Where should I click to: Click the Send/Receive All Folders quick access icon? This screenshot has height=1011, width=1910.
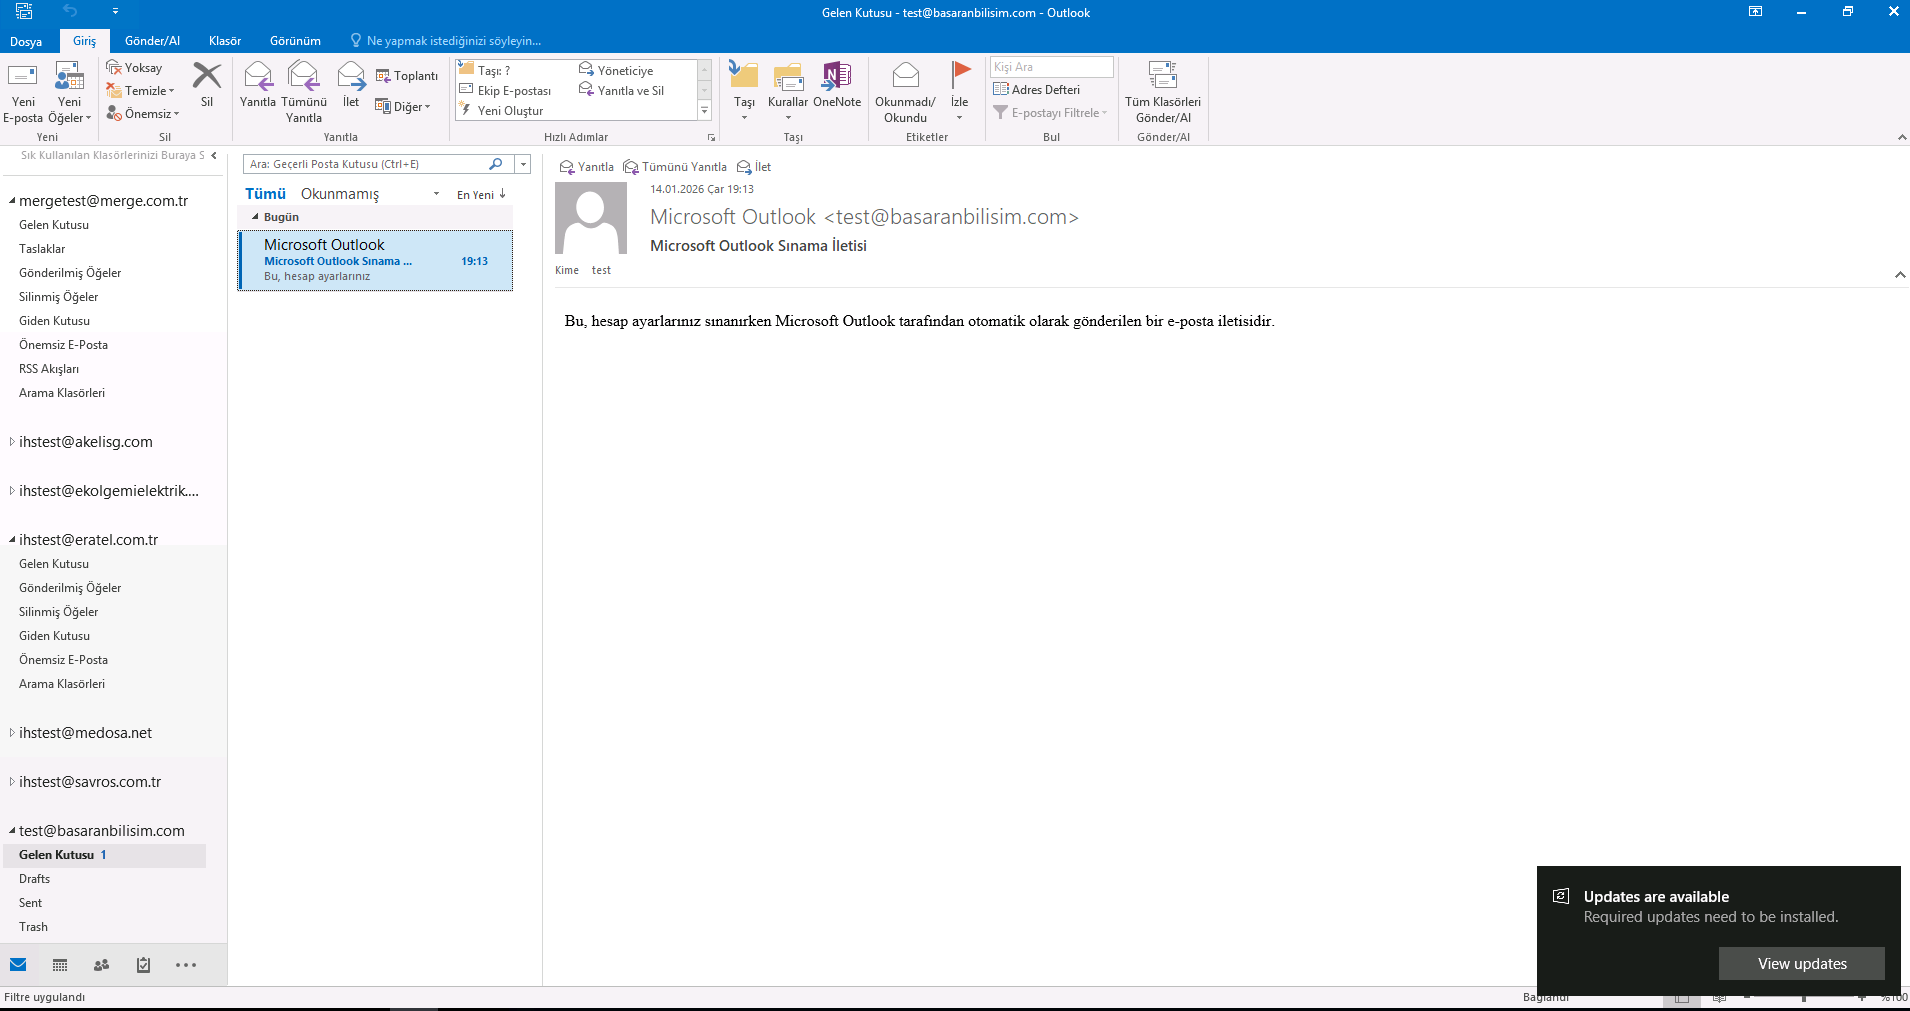24,12
